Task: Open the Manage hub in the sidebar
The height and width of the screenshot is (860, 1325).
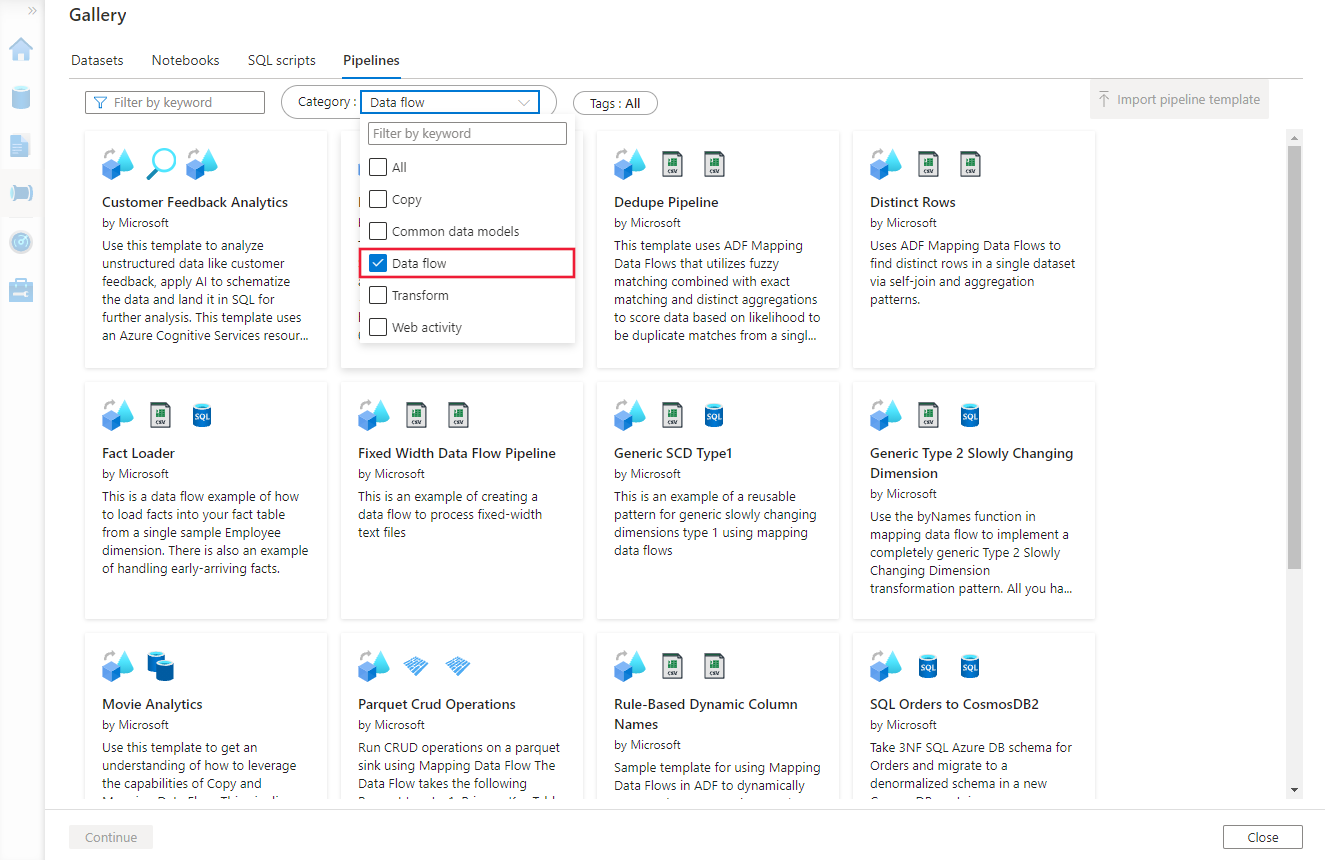Action: pyautogui.click(x=21, y=289)
